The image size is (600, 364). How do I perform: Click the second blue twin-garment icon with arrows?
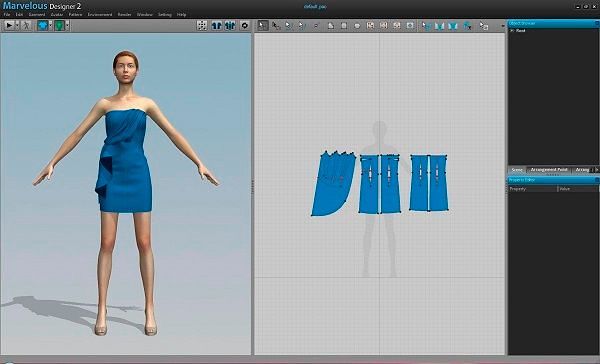(230, 26)
